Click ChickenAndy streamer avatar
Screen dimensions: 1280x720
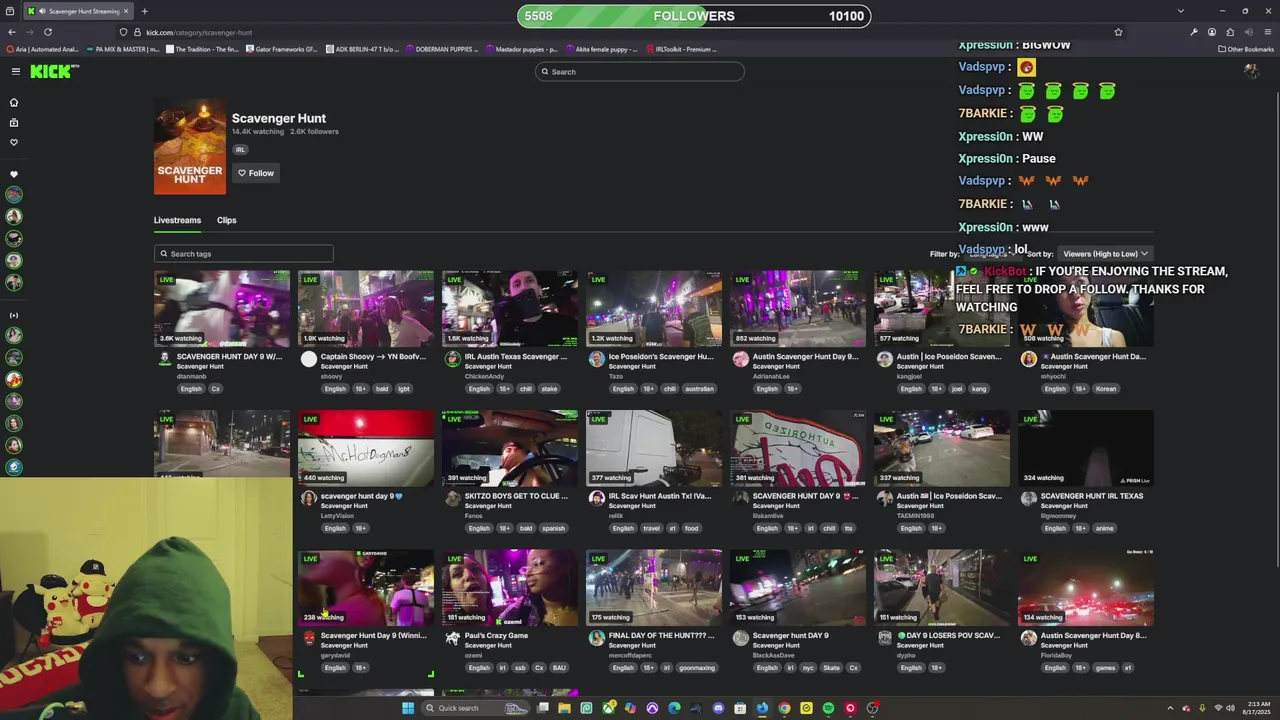pos(453,359)
